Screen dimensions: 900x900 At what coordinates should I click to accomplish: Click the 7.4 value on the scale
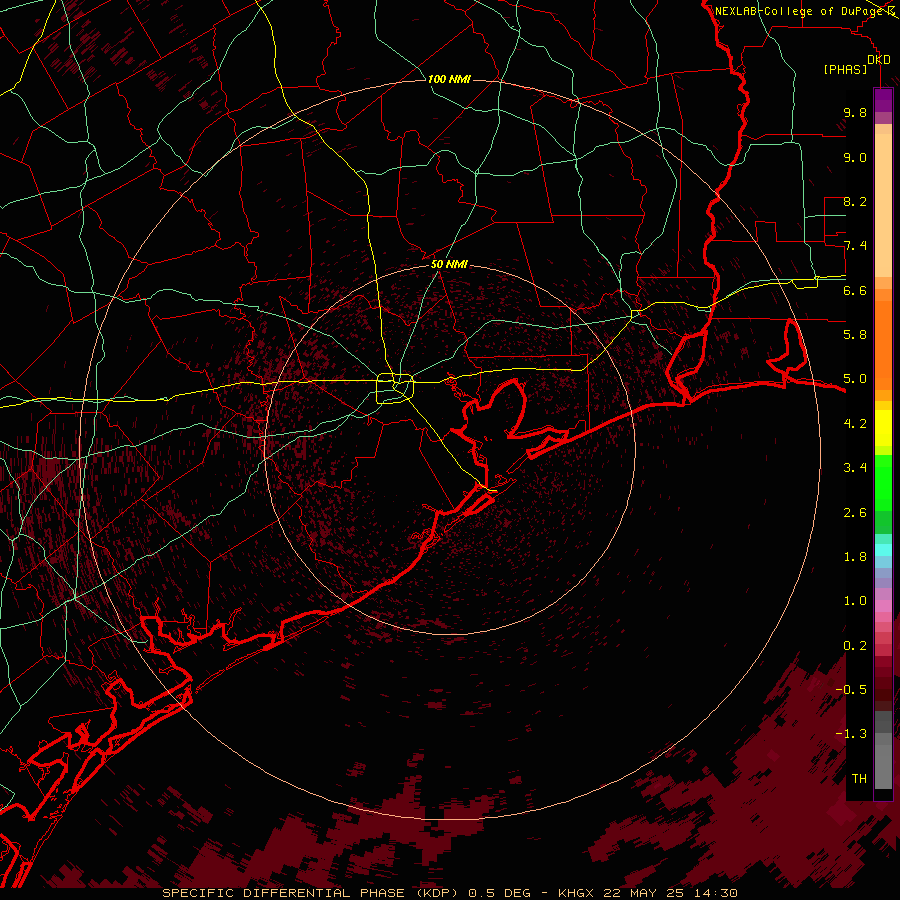click(855, 246)
